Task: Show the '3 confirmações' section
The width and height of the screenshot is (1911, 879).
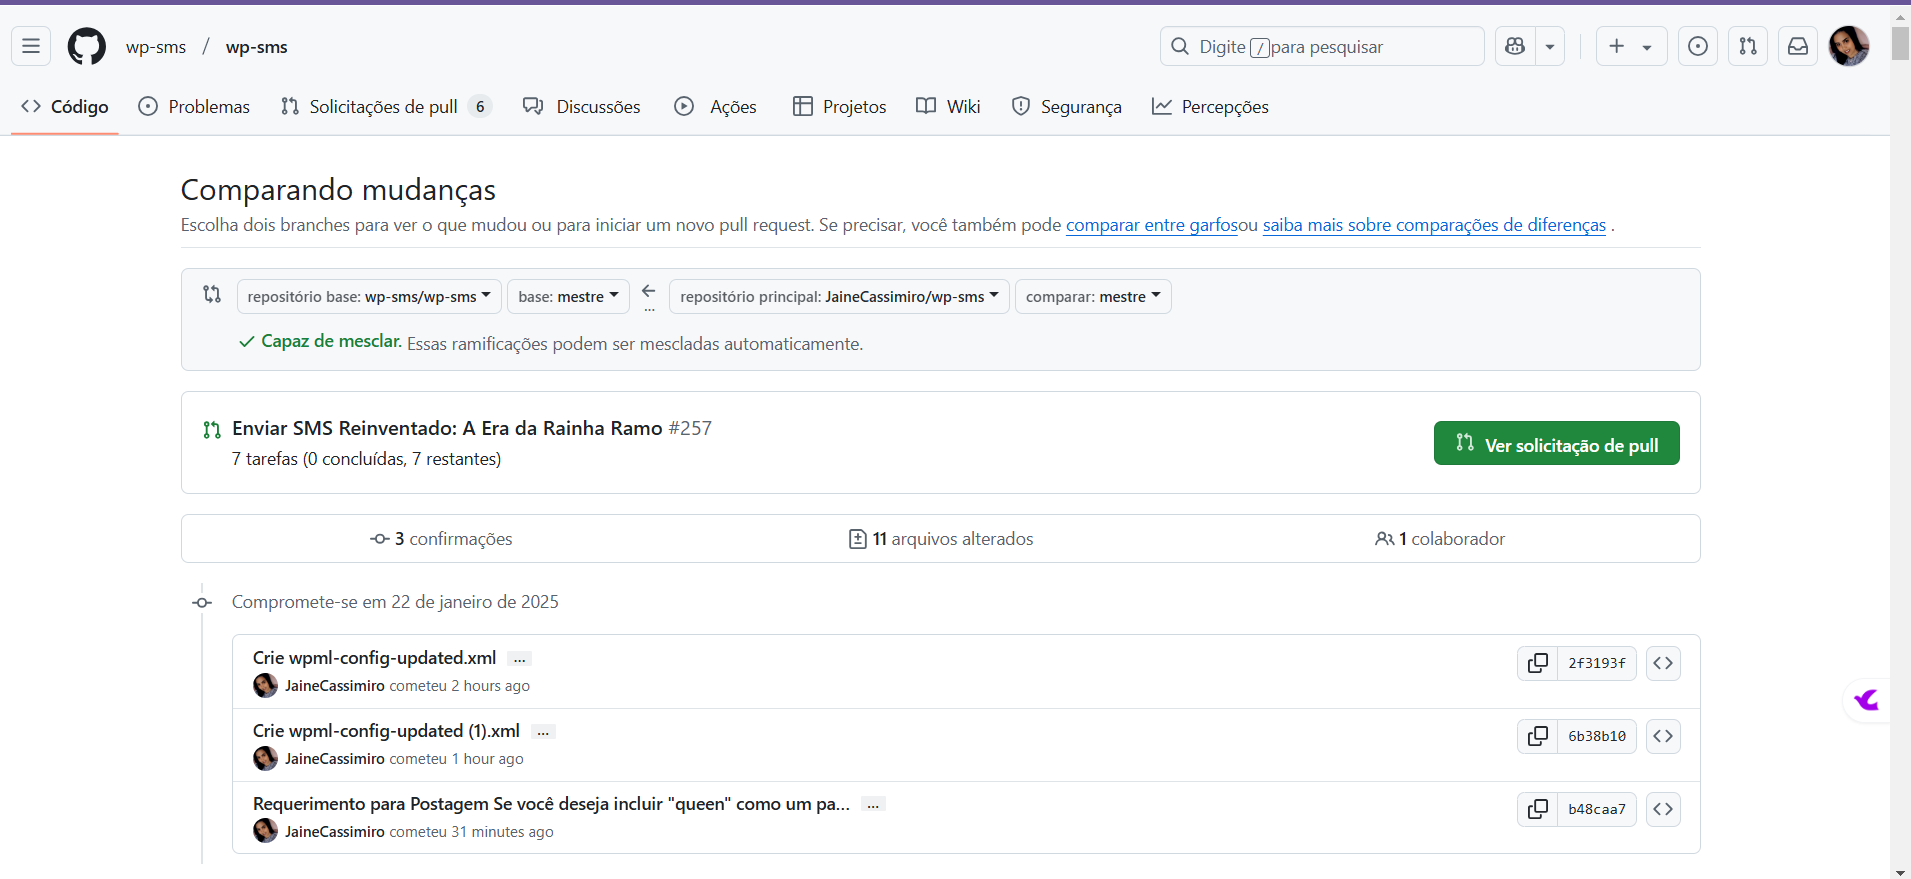Action: click(441, 539)
